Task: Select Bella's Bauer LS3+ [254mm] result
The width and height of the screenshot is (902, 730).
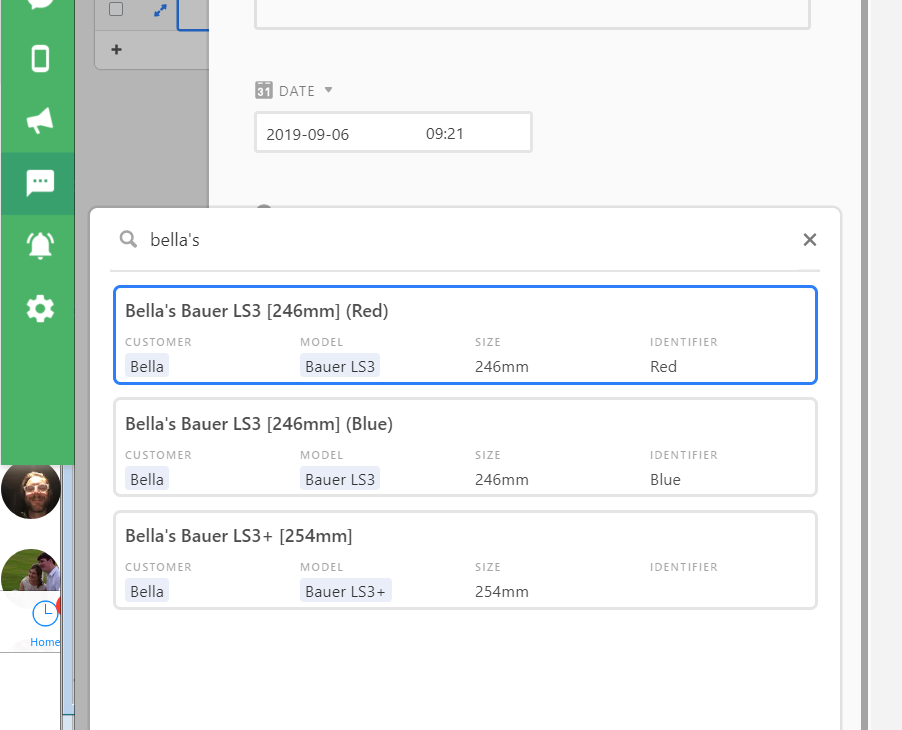Action: coord(465,560)
